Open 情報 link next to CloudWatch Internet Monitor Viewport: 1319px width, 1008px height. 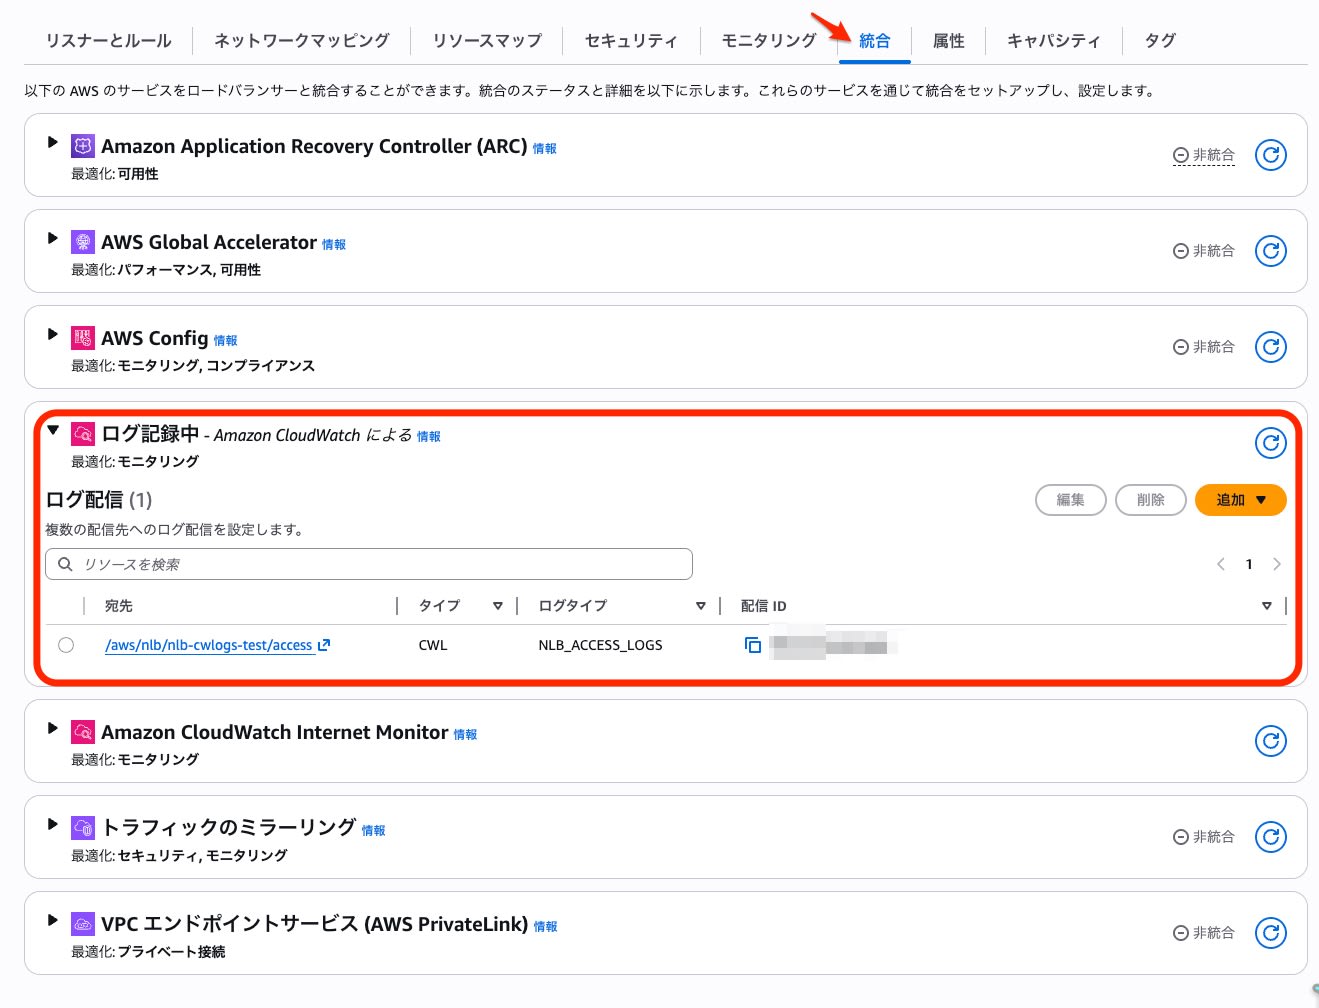[x=465, y=735]
